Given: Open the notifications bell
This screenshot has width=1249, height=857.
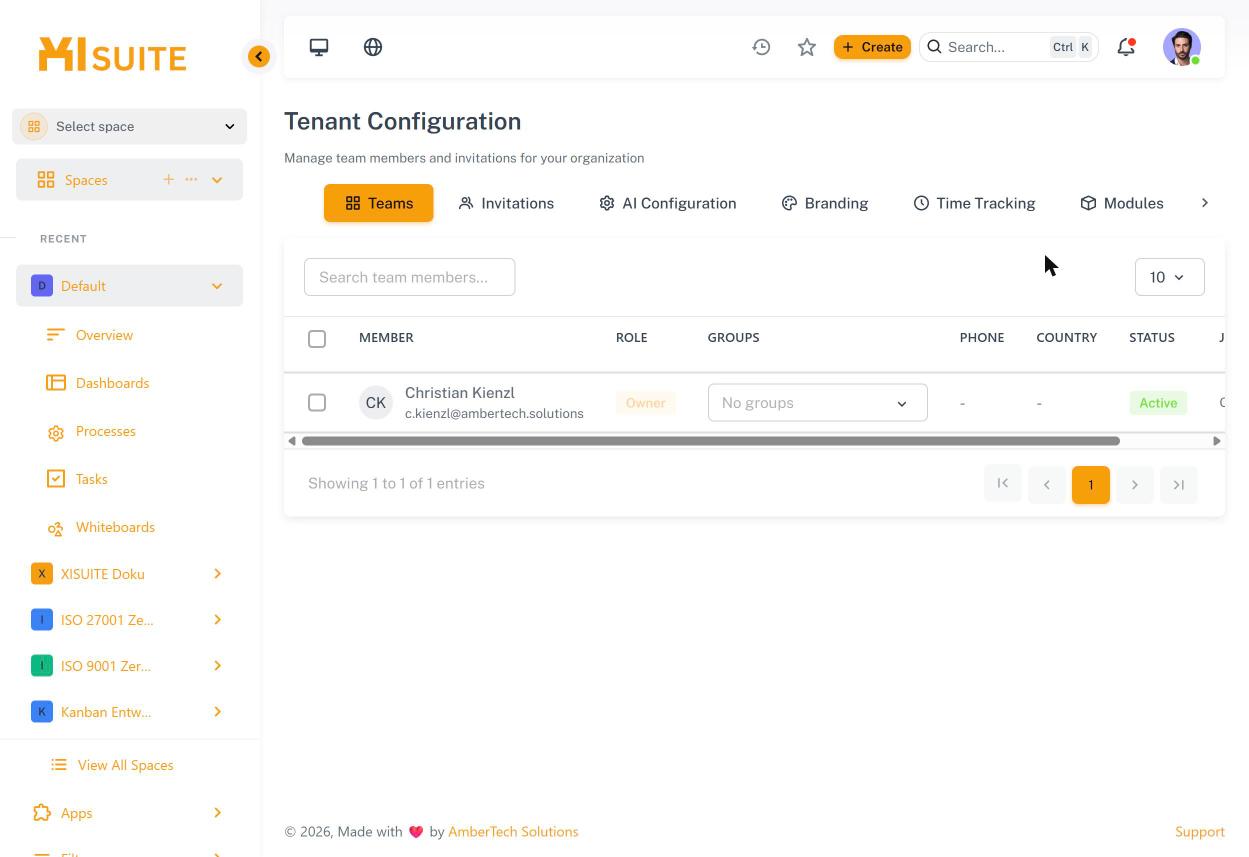Looking at the screenshot, I should point(1126,47).
